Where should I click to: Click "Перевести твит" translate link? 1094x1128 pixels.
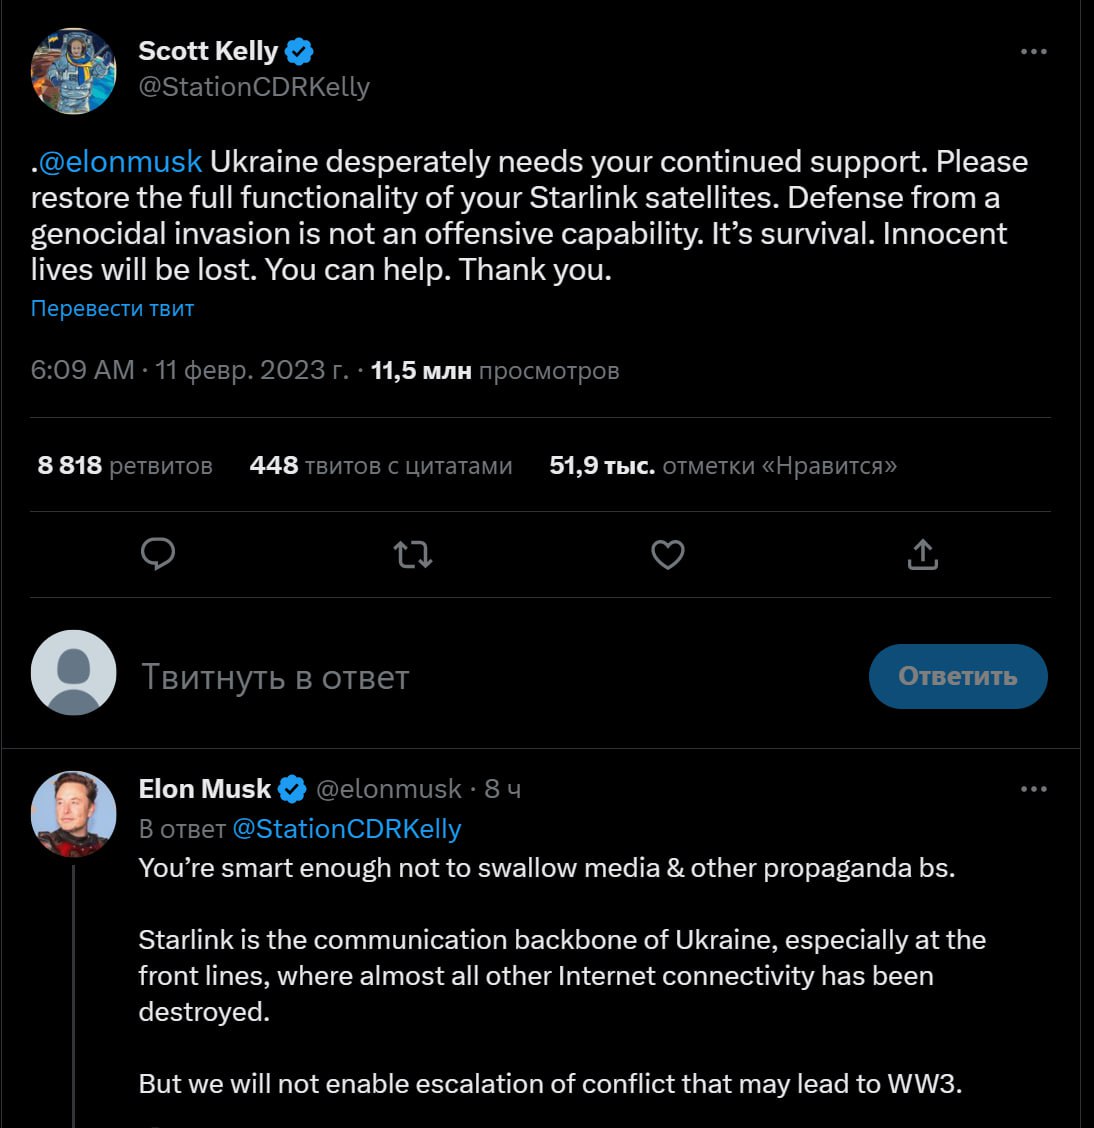(x=112, y=308)
